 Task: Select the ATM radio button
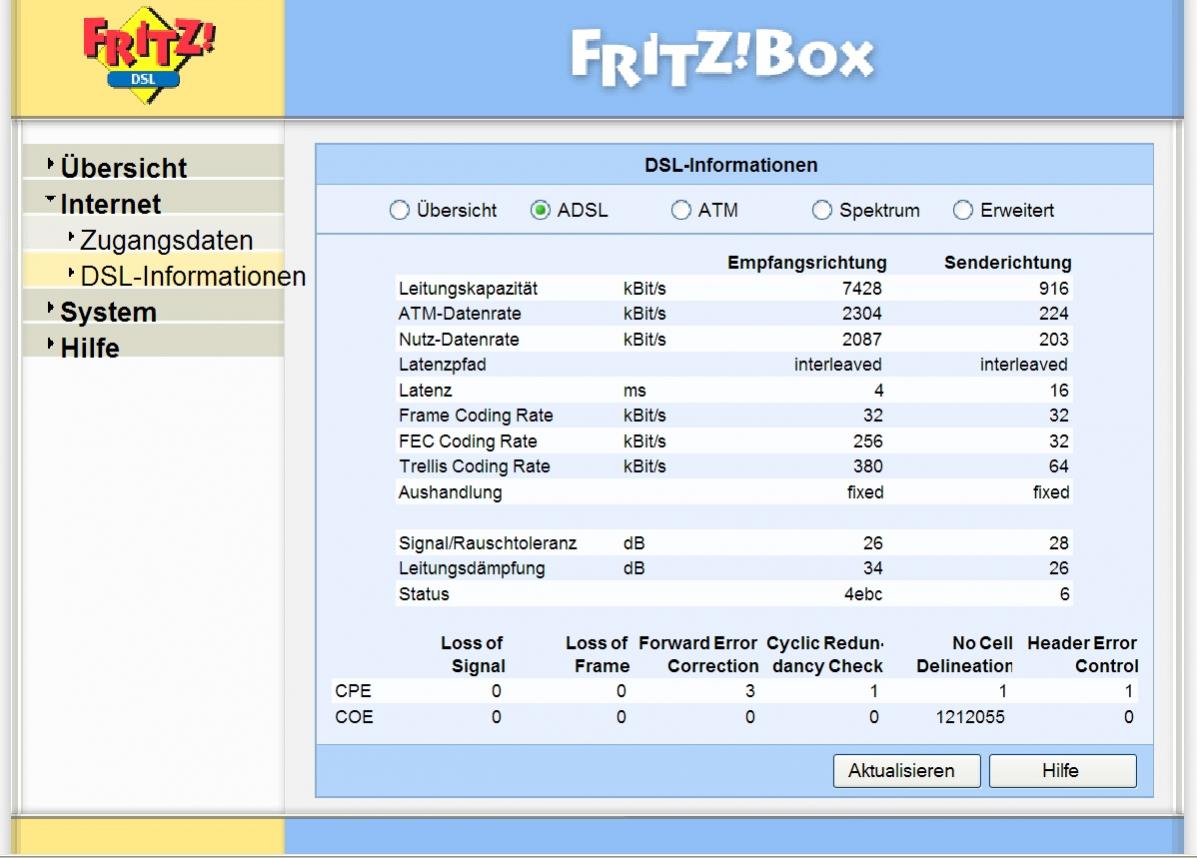point(680,210)
